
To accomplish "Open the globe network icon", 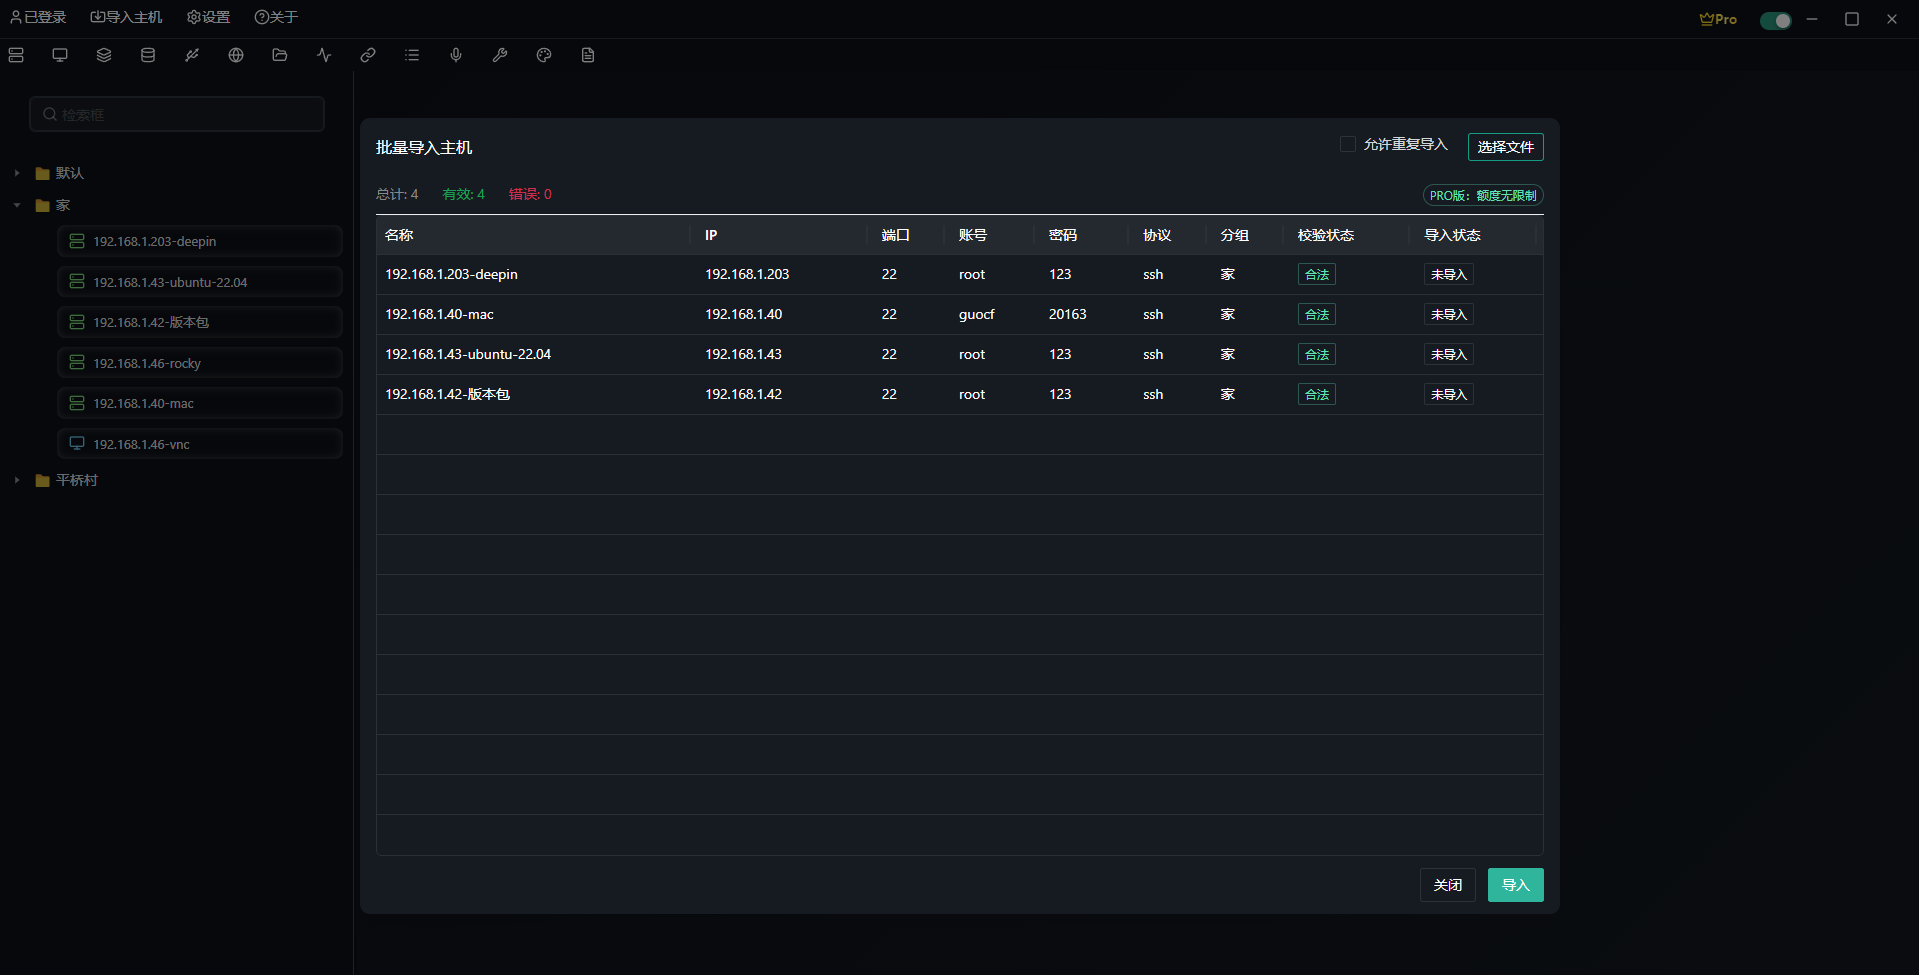I will (x=236, y=55).
